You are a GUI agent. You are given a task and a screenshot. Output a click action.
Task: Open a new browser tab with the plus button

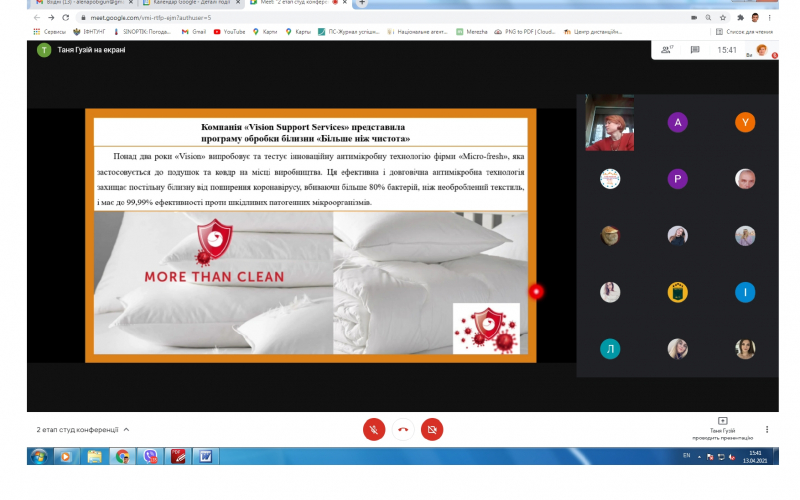coord(361,3)
